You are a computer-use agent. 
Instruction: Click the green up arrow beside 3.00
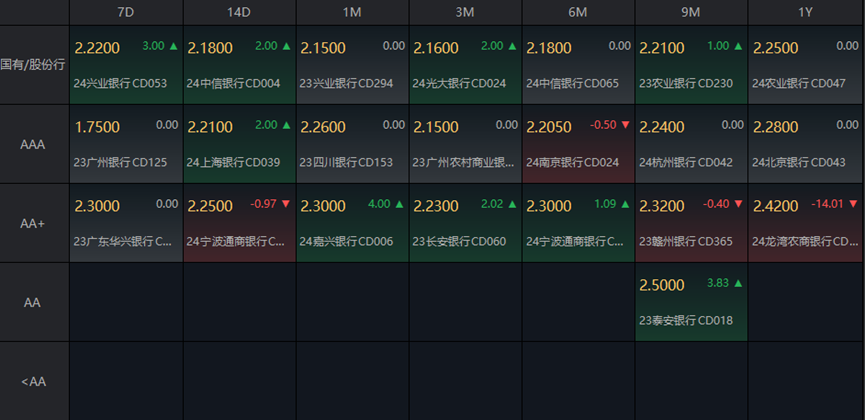pyautogui.click(x=174, y=46)
